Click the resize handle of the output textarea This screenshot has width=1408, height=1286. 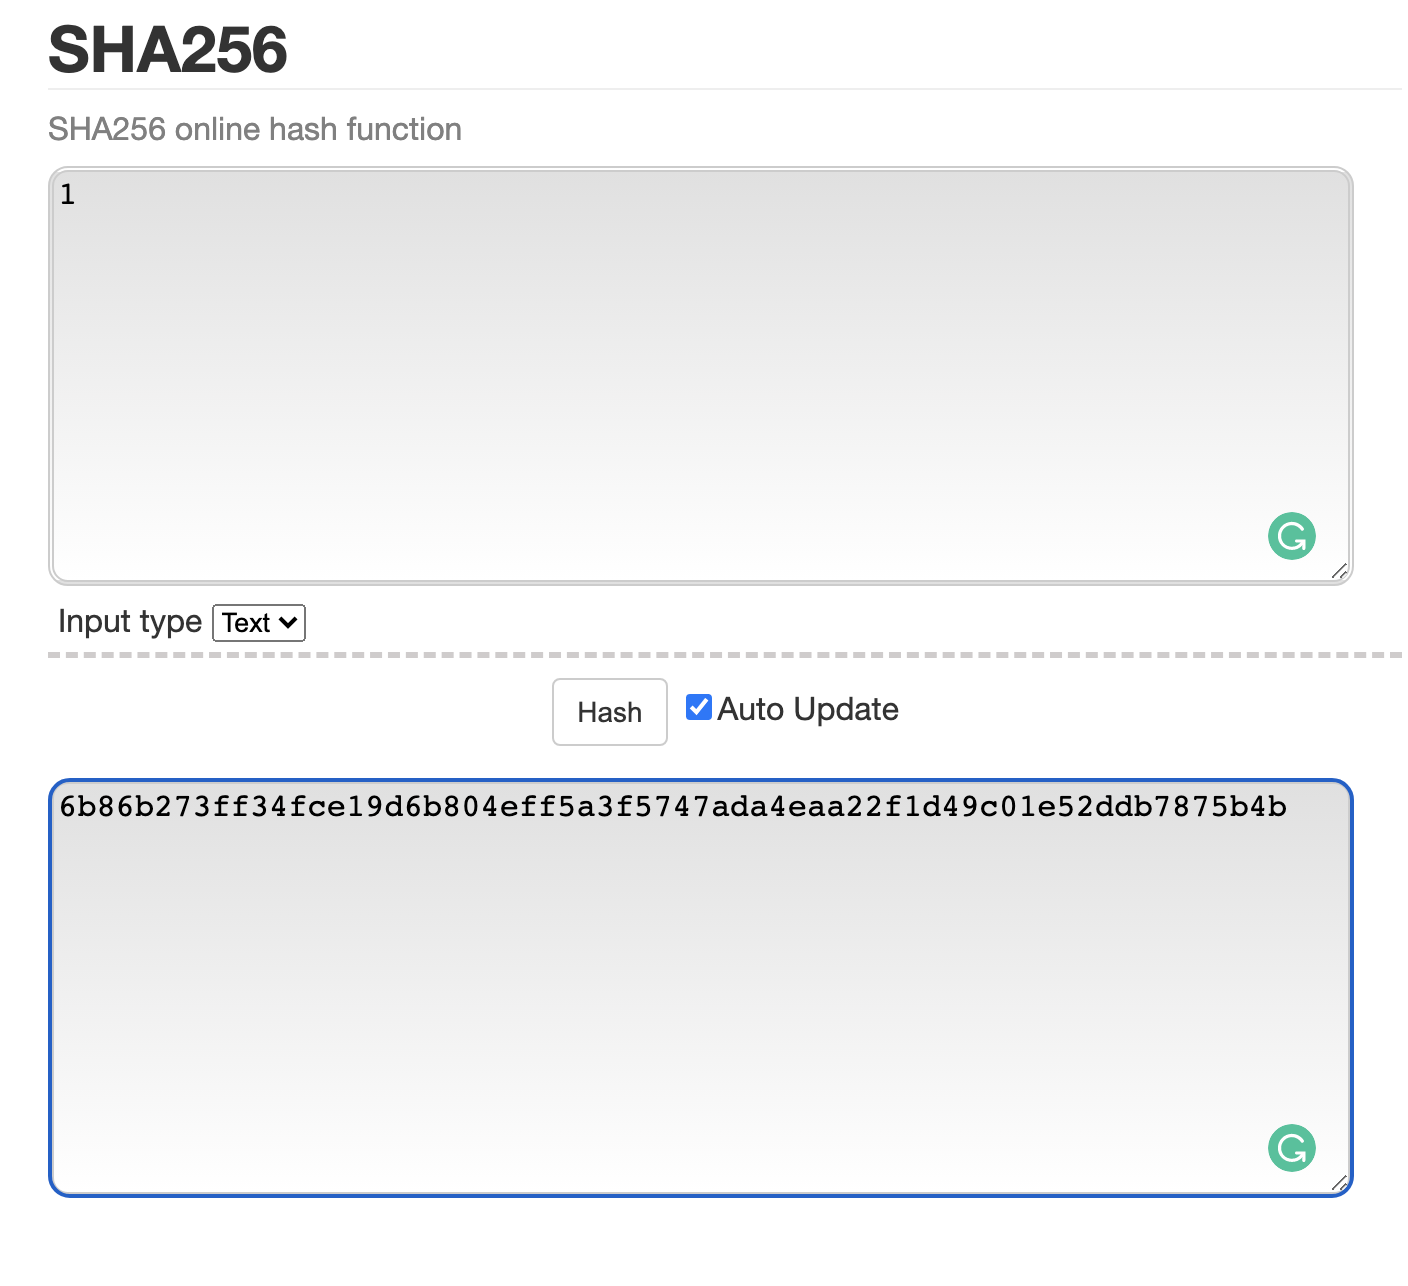coord(1340,1182)
